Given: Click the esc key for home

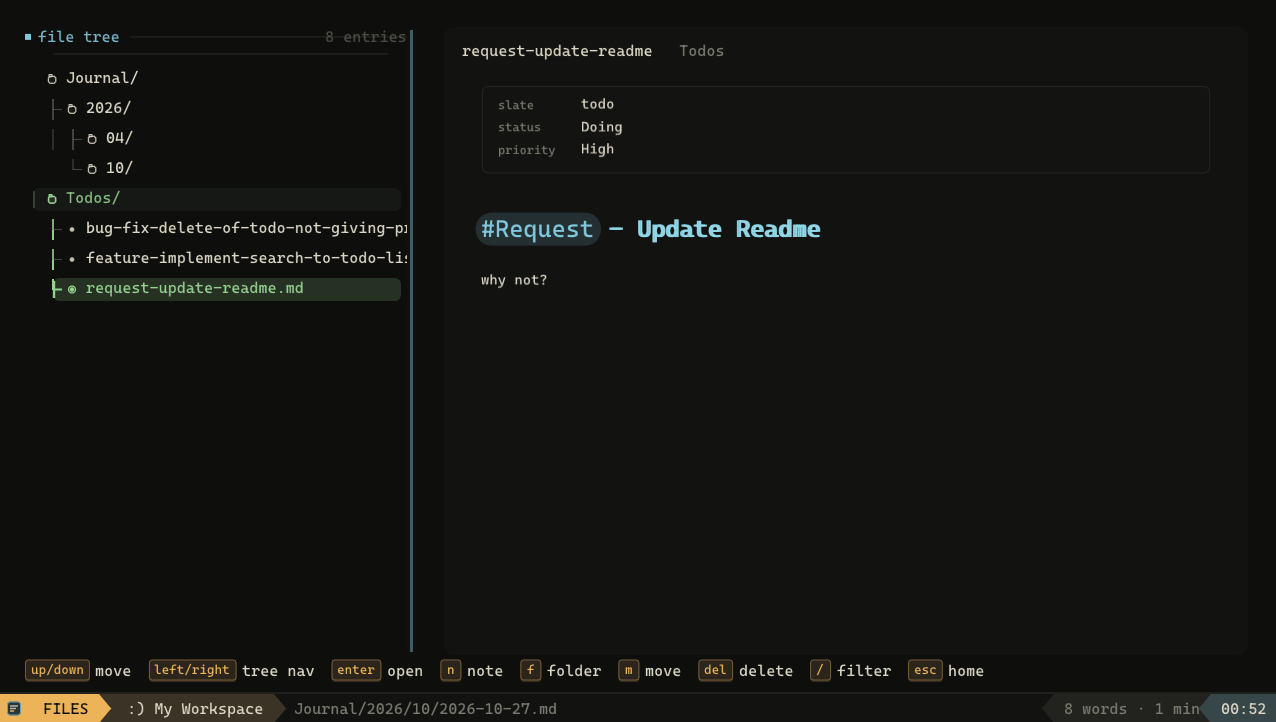Looking at the screenshot, I should (925, 670).
